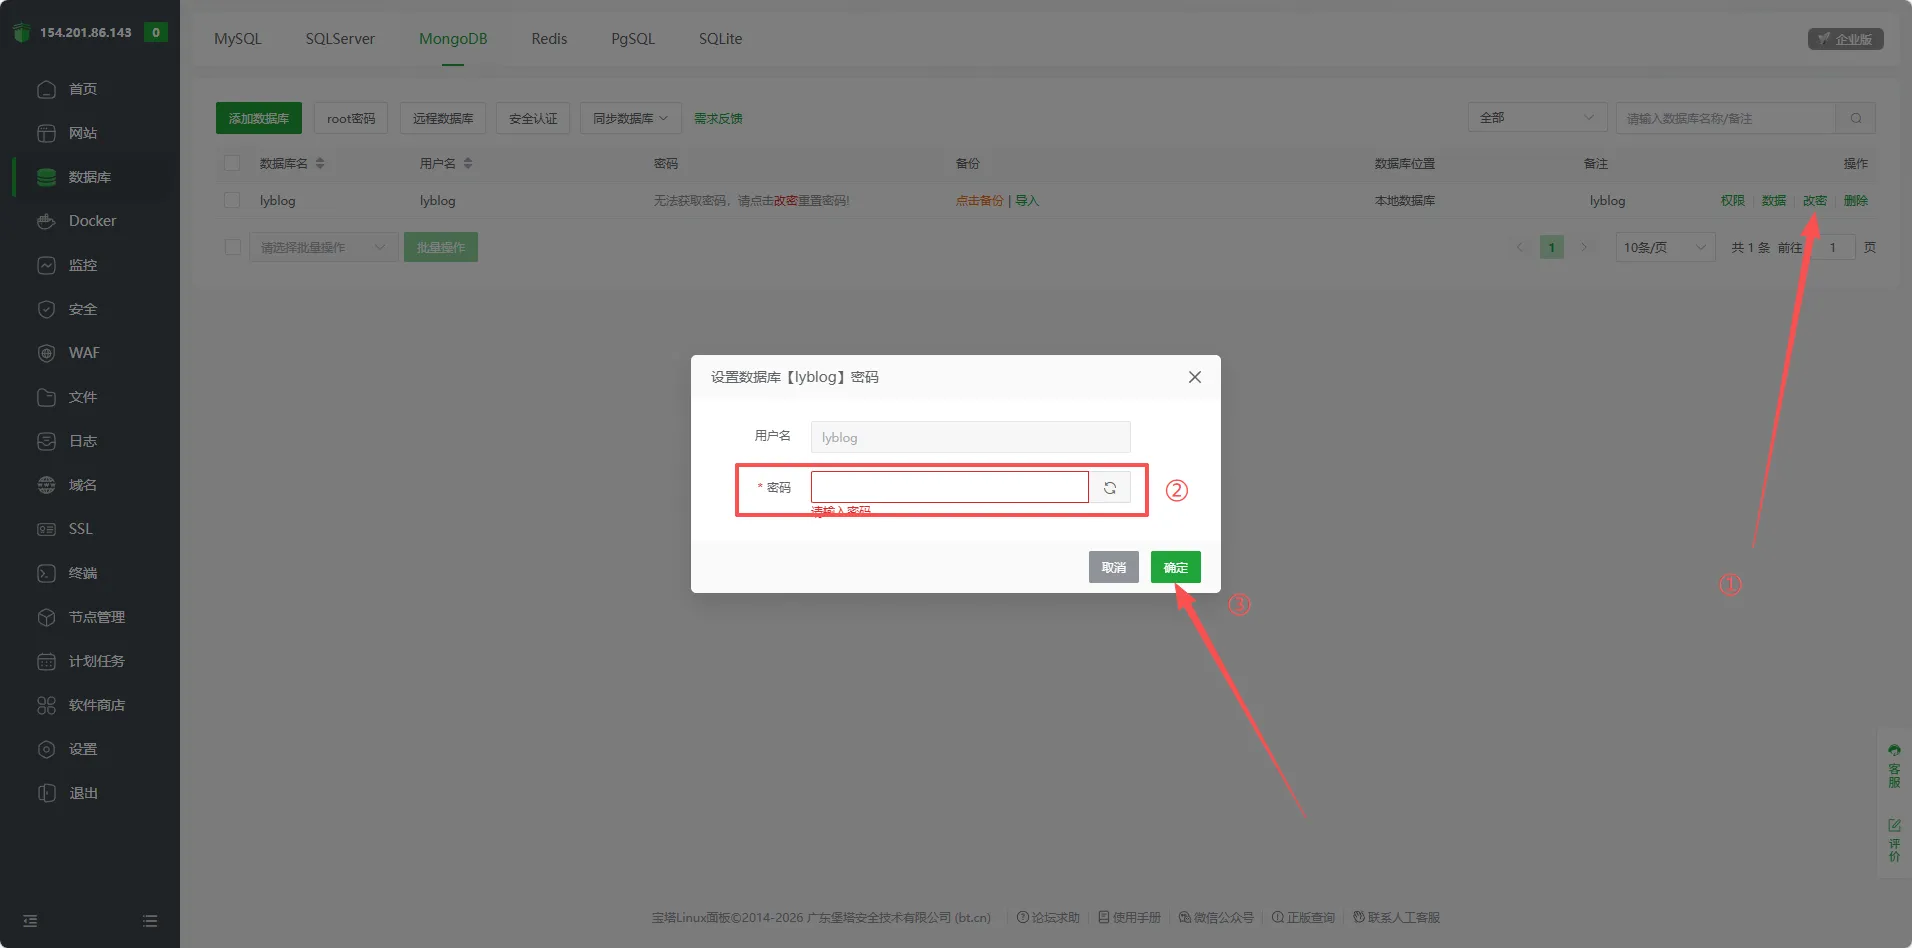Click the search magnifier icon
This screenshot has height=948, width=1912.
pyautogui.click(x=1856, y=118)
